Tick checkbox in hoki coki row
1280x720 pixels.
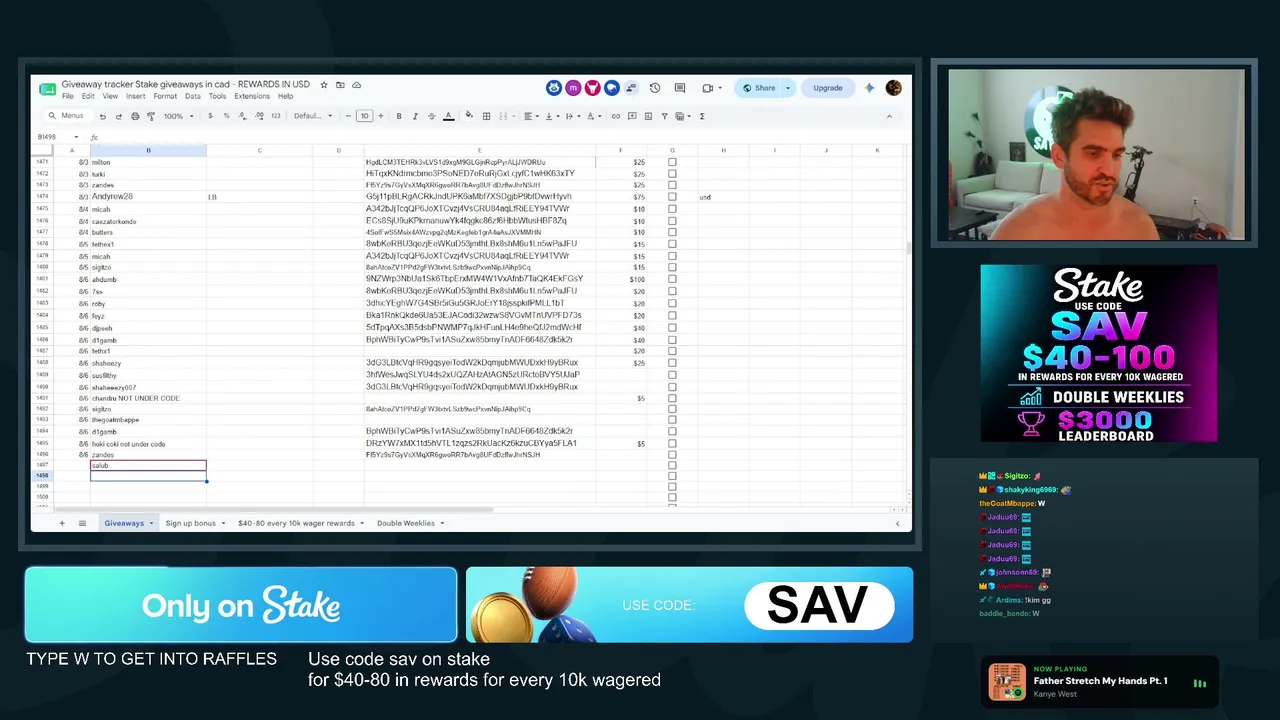672,443
